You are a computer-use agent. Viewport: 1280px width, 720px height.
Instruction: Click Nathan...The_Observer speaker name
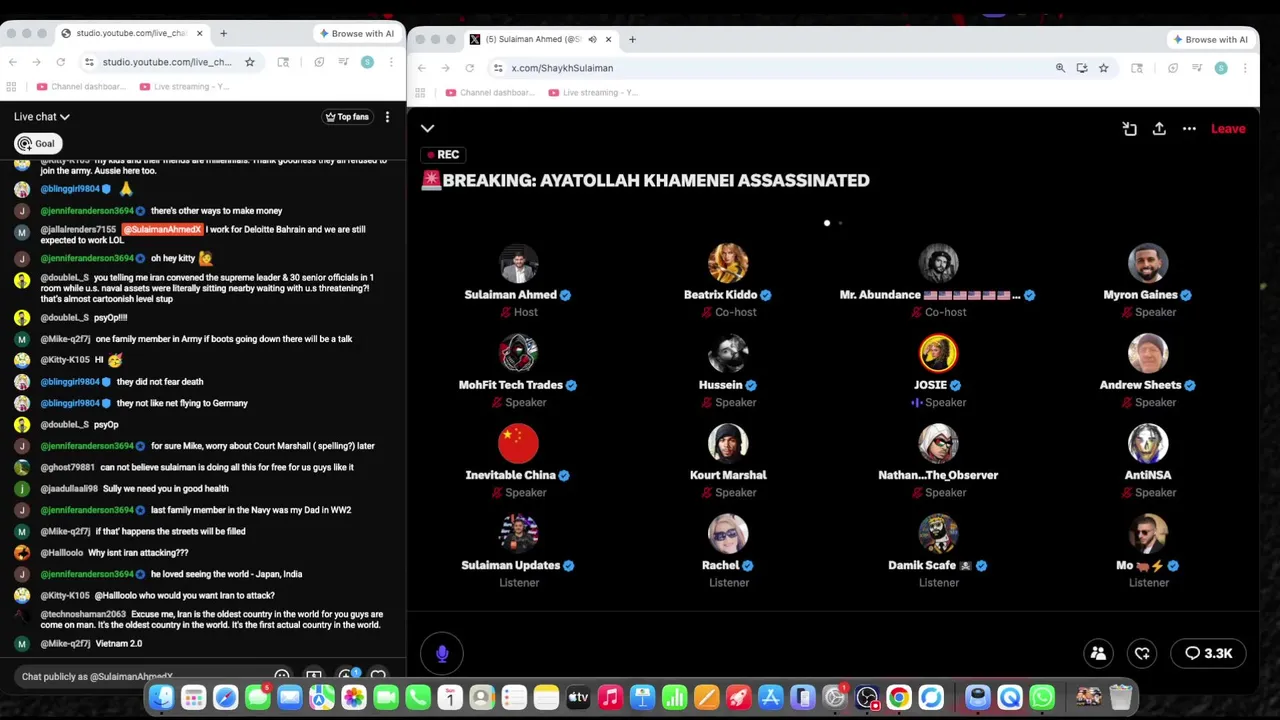click(938, 475)
